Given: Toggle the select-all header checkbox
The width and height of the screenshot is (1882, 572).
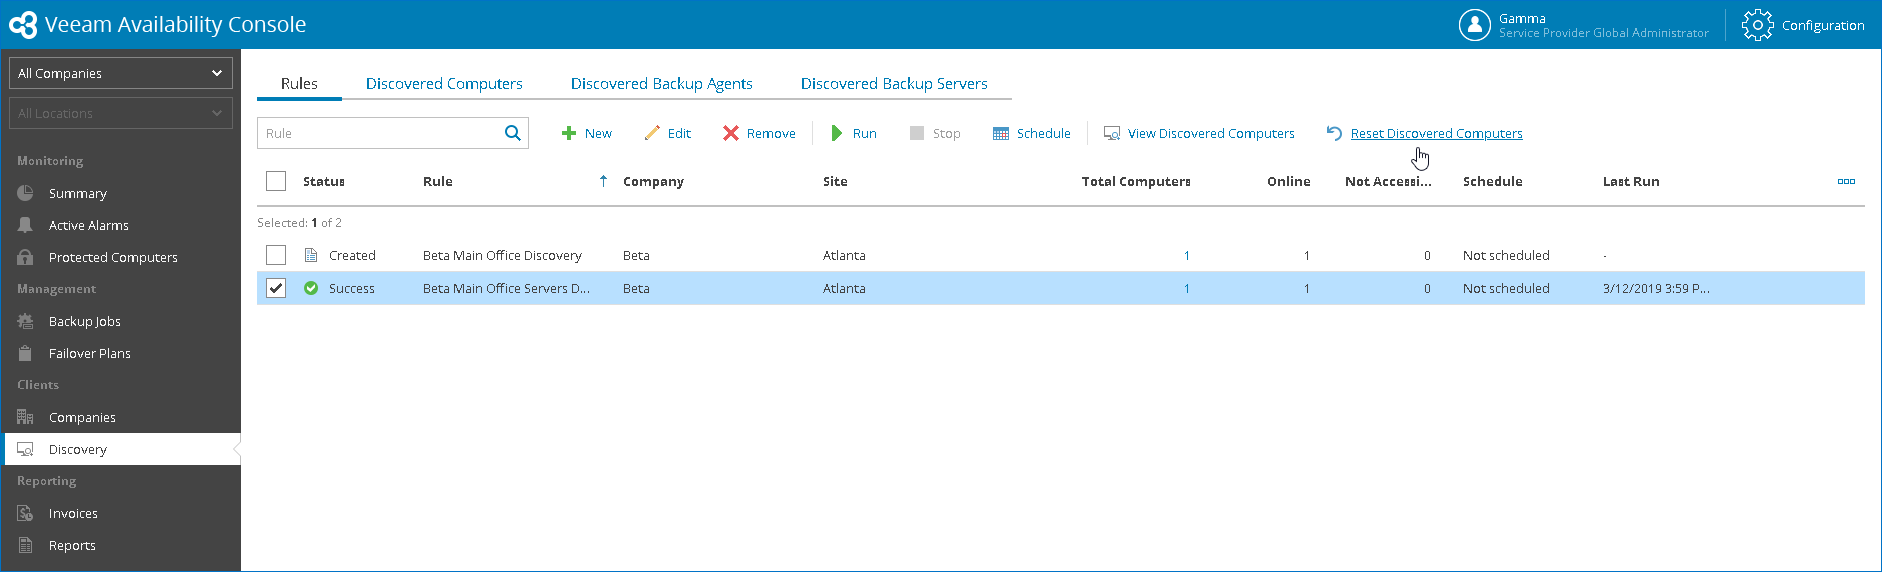Looking at the screenshot, I should (x=276, y=181).
